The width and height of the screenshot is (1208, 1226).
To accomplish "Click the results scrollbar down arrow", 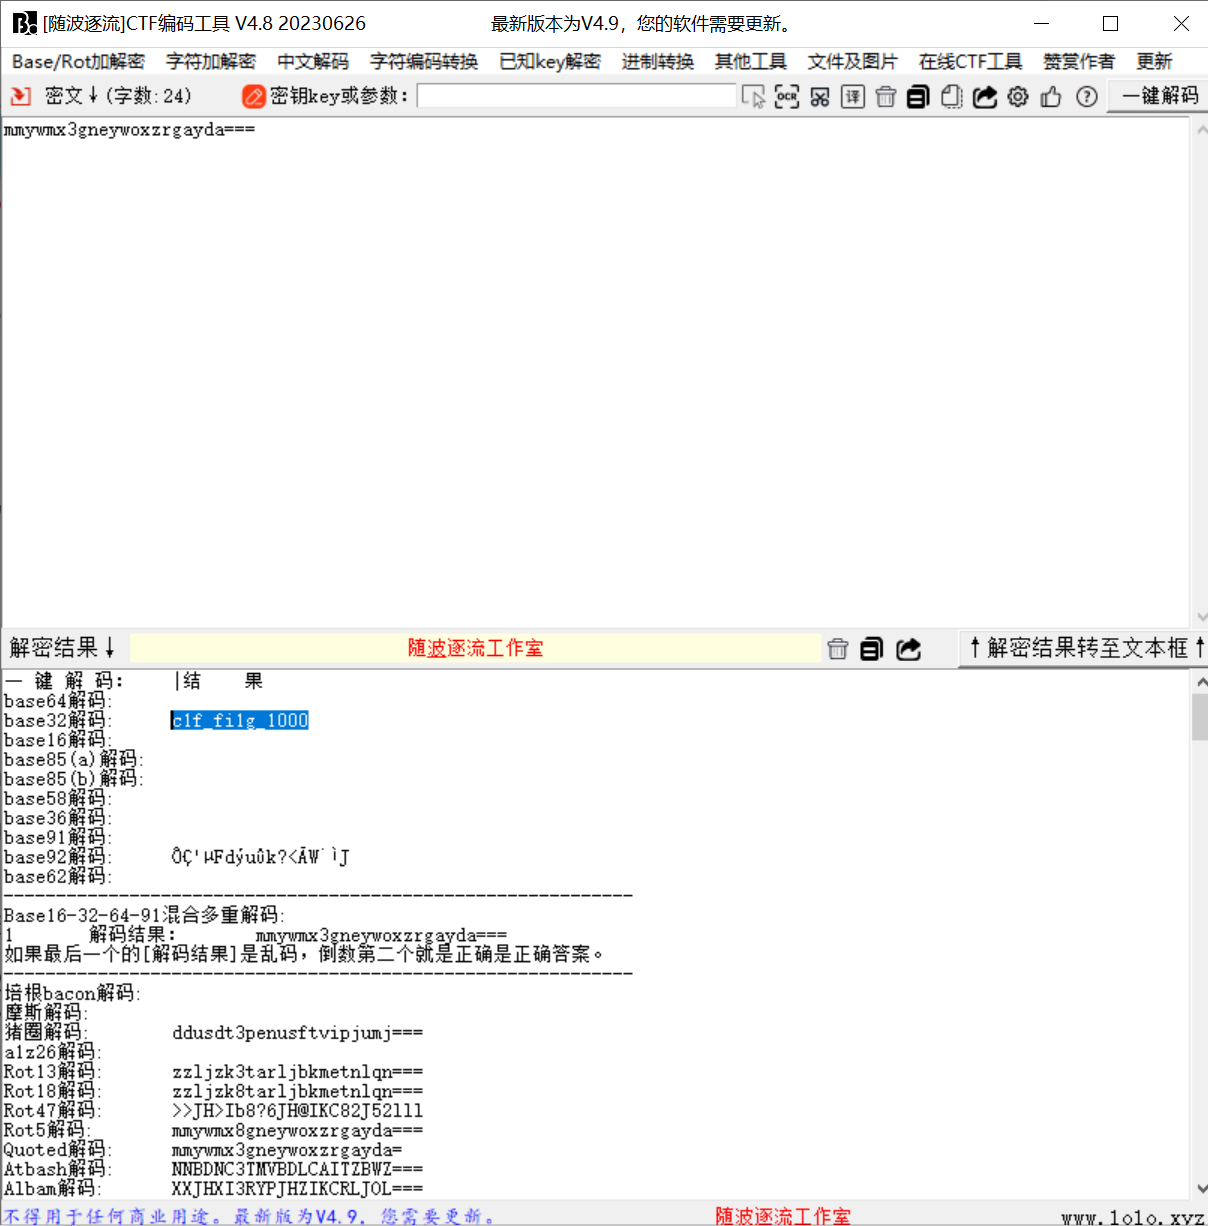I will (x=1200, y=1189).
